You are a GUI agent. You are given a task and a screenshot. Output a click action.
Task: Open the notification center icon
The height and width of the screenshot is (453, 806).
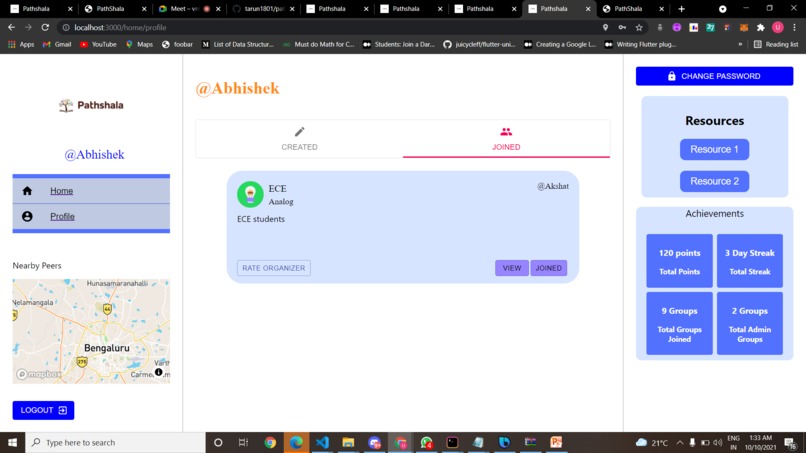[791, 443]
